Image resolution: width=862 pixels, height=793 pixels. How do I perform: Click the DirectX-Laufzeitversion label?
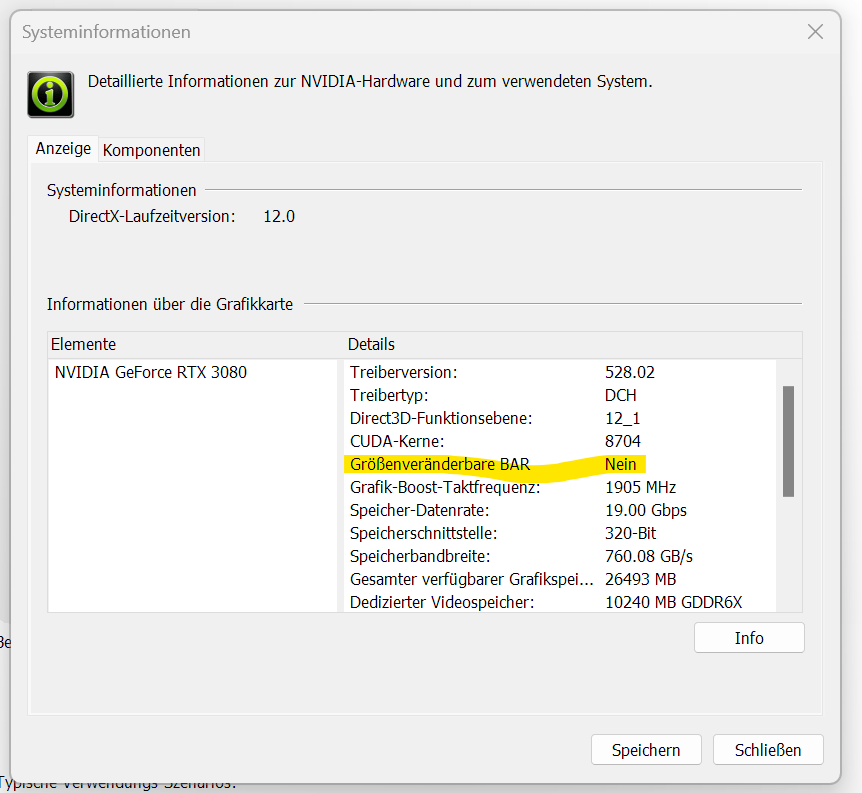[x=152, y=217]
